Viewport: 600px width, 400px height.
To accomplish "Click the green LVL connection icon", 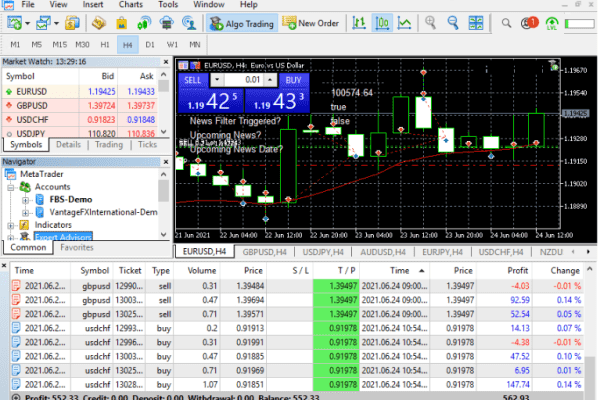I will tap(552, 23).
